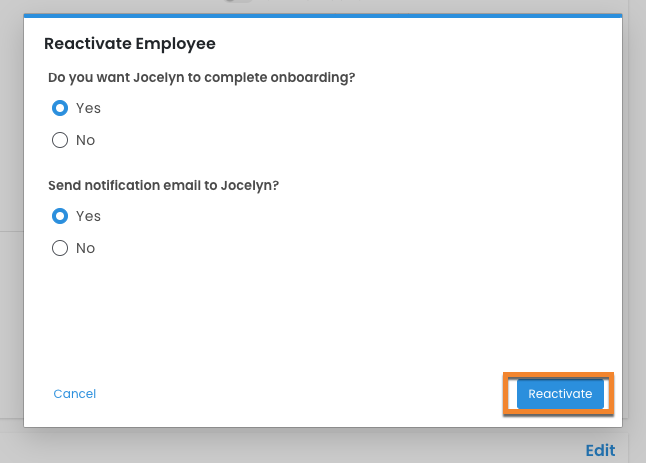
Task: Click the No label text under onboarding question
Action: pyautogui.click(x=86, y=140)
